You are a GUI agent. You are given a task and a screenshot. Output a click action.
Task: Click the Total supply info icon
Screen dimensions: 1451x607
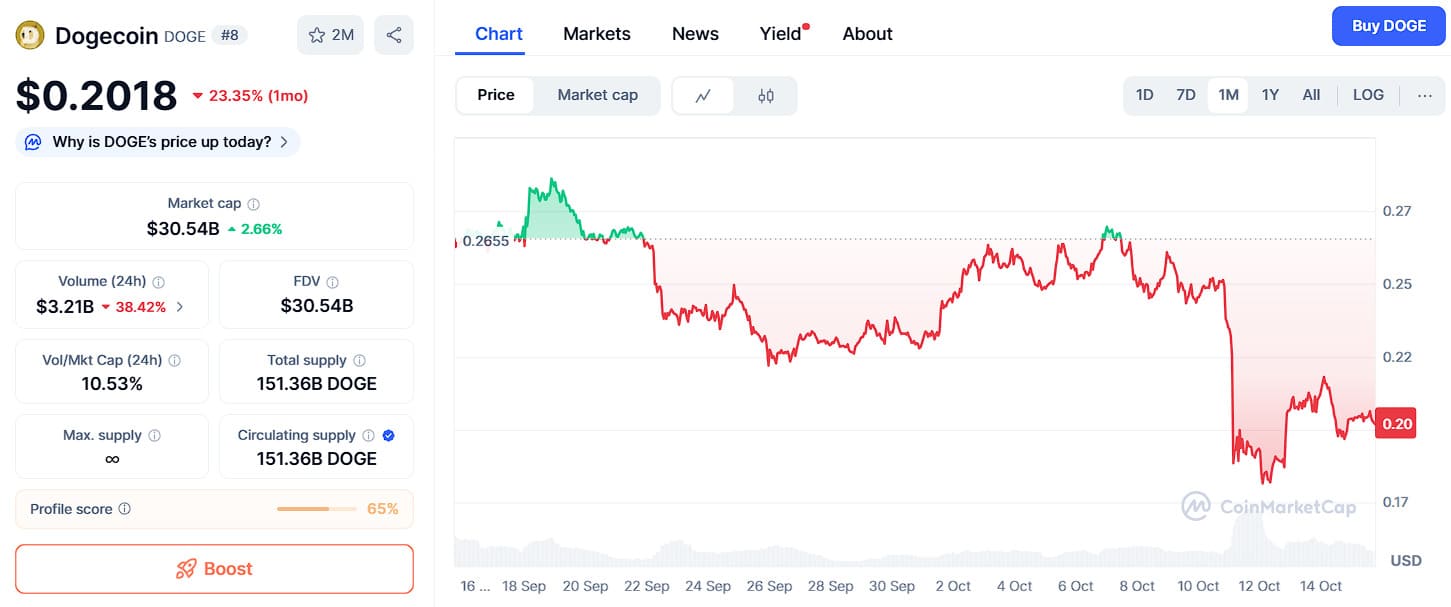(x=360, y=360)
